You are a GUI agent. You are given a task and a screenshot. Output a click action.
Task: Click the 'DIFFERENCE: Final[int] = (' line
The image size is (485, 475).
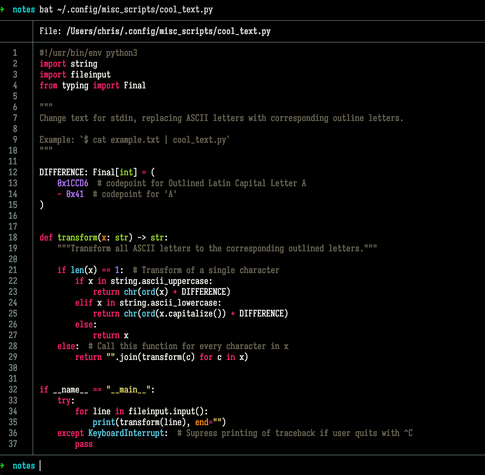pyautogui.click(x=97, y=172)
